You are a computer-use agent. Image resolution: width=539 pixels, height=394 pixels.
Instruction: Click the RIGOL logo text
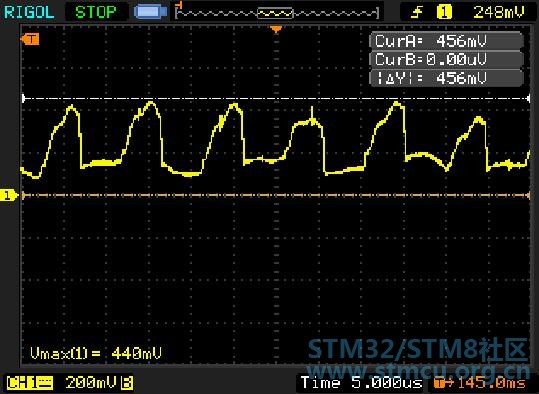point(29,12)
